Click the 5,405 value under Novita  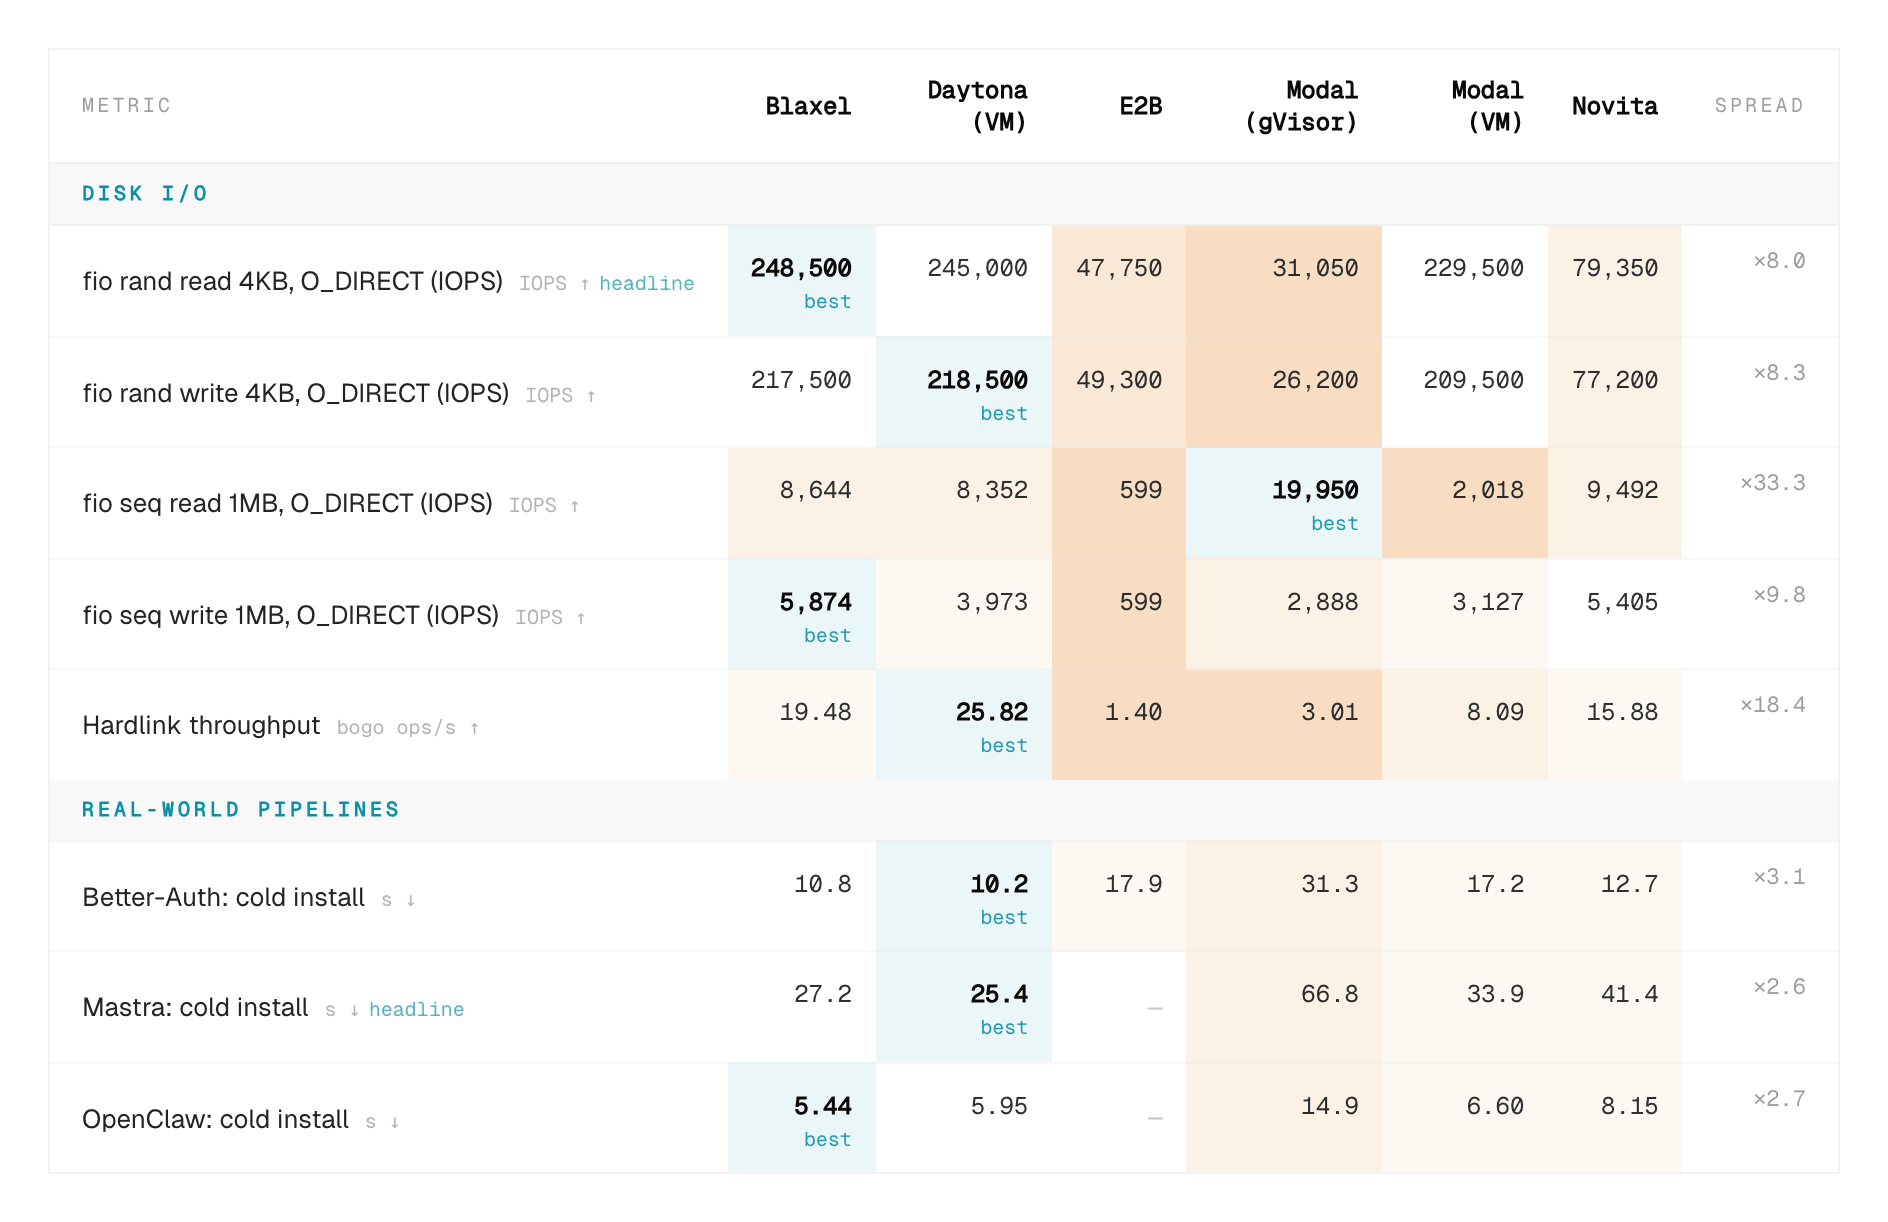(x=1622, y=603)
